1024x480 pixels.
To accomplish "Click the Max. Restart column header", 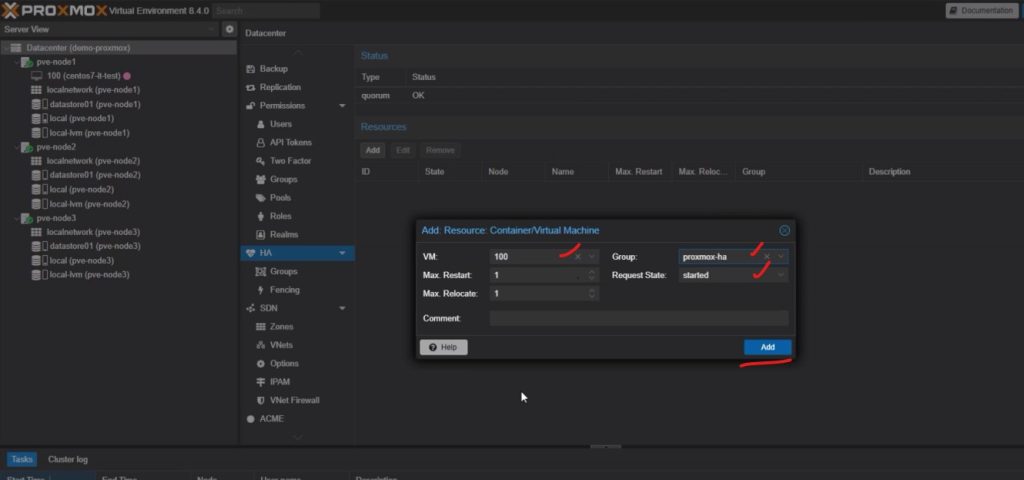I will pos(639,172).
